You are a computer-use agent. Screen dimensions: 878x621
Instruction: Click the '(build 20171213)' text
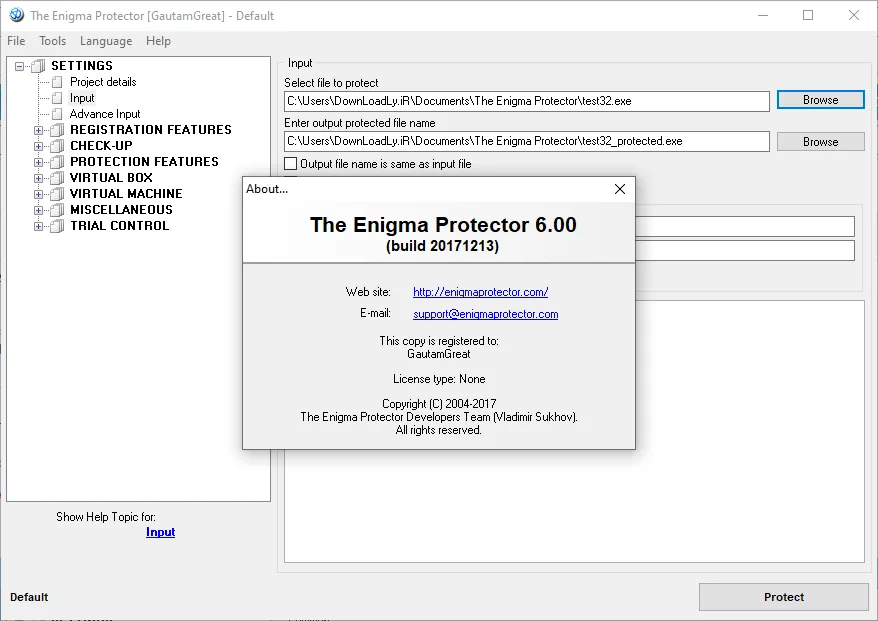442,246
